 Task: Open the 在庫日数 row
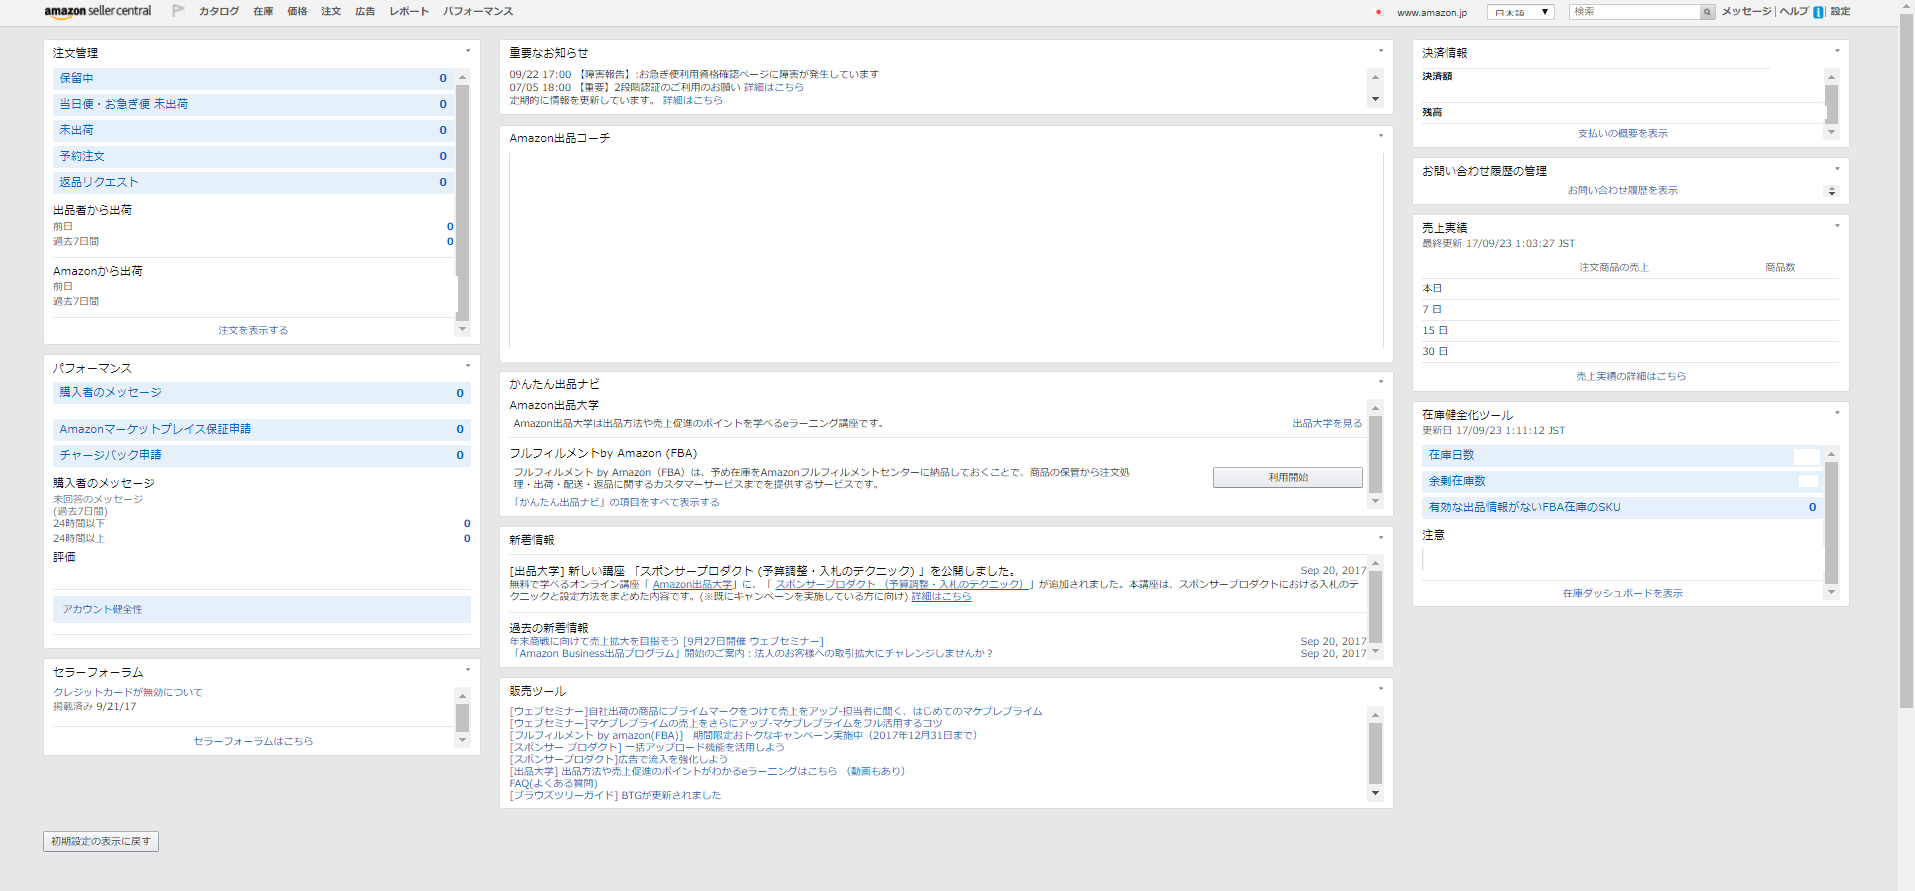coord(1622,456)
